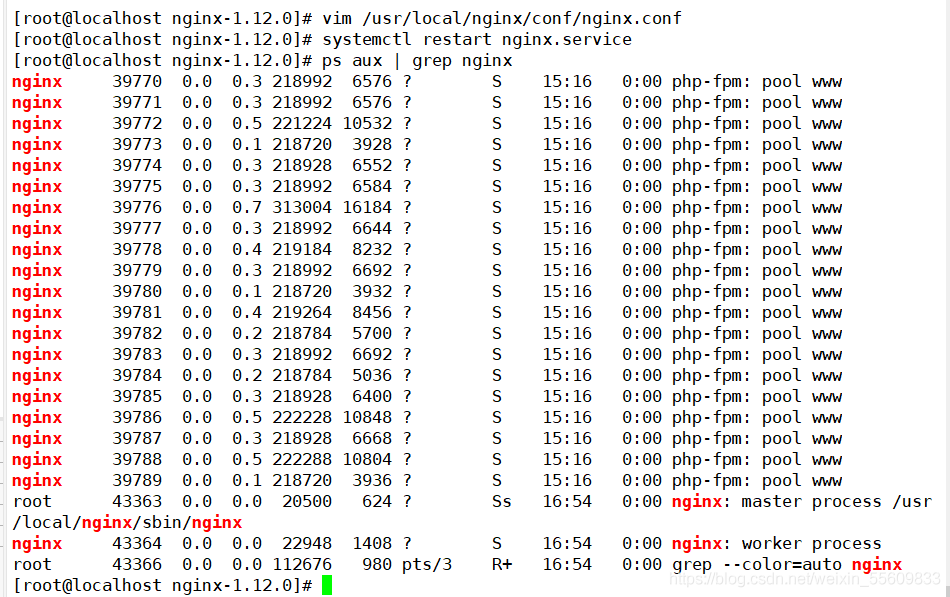Click the VSZ value 222288
The width and height of the screenshot is (950, 597).
click(302, 460)
